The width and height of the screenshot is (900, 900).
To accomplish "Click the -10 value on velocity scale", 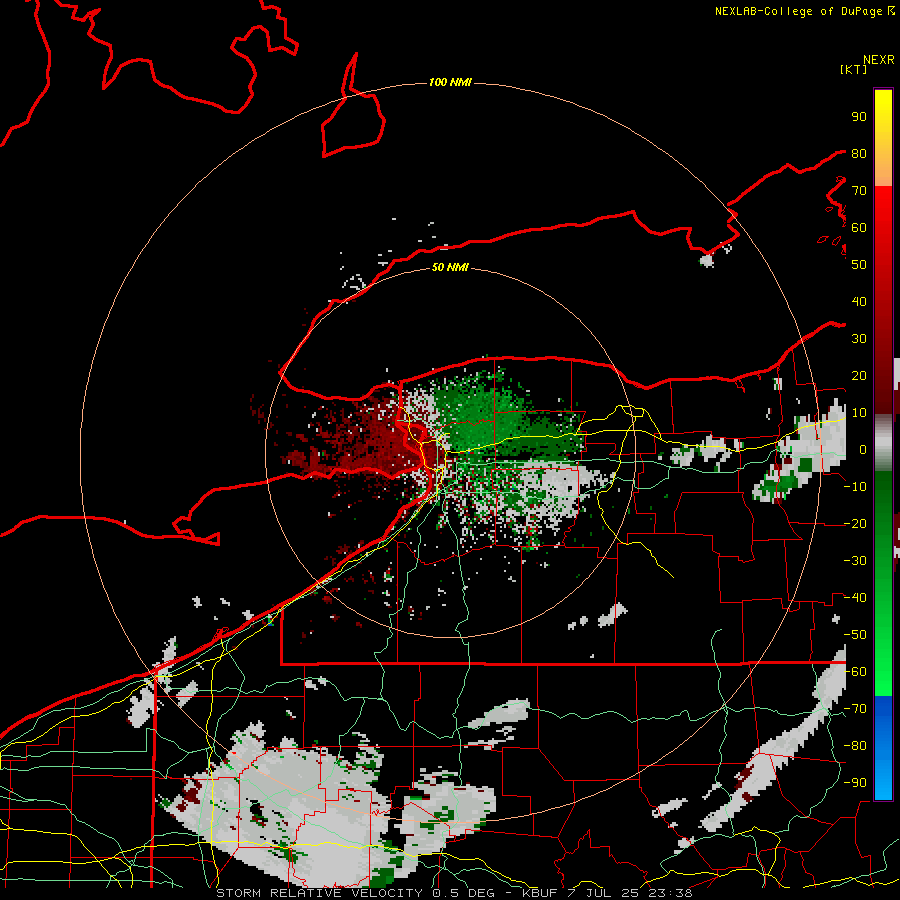I will tap(855, 487).
